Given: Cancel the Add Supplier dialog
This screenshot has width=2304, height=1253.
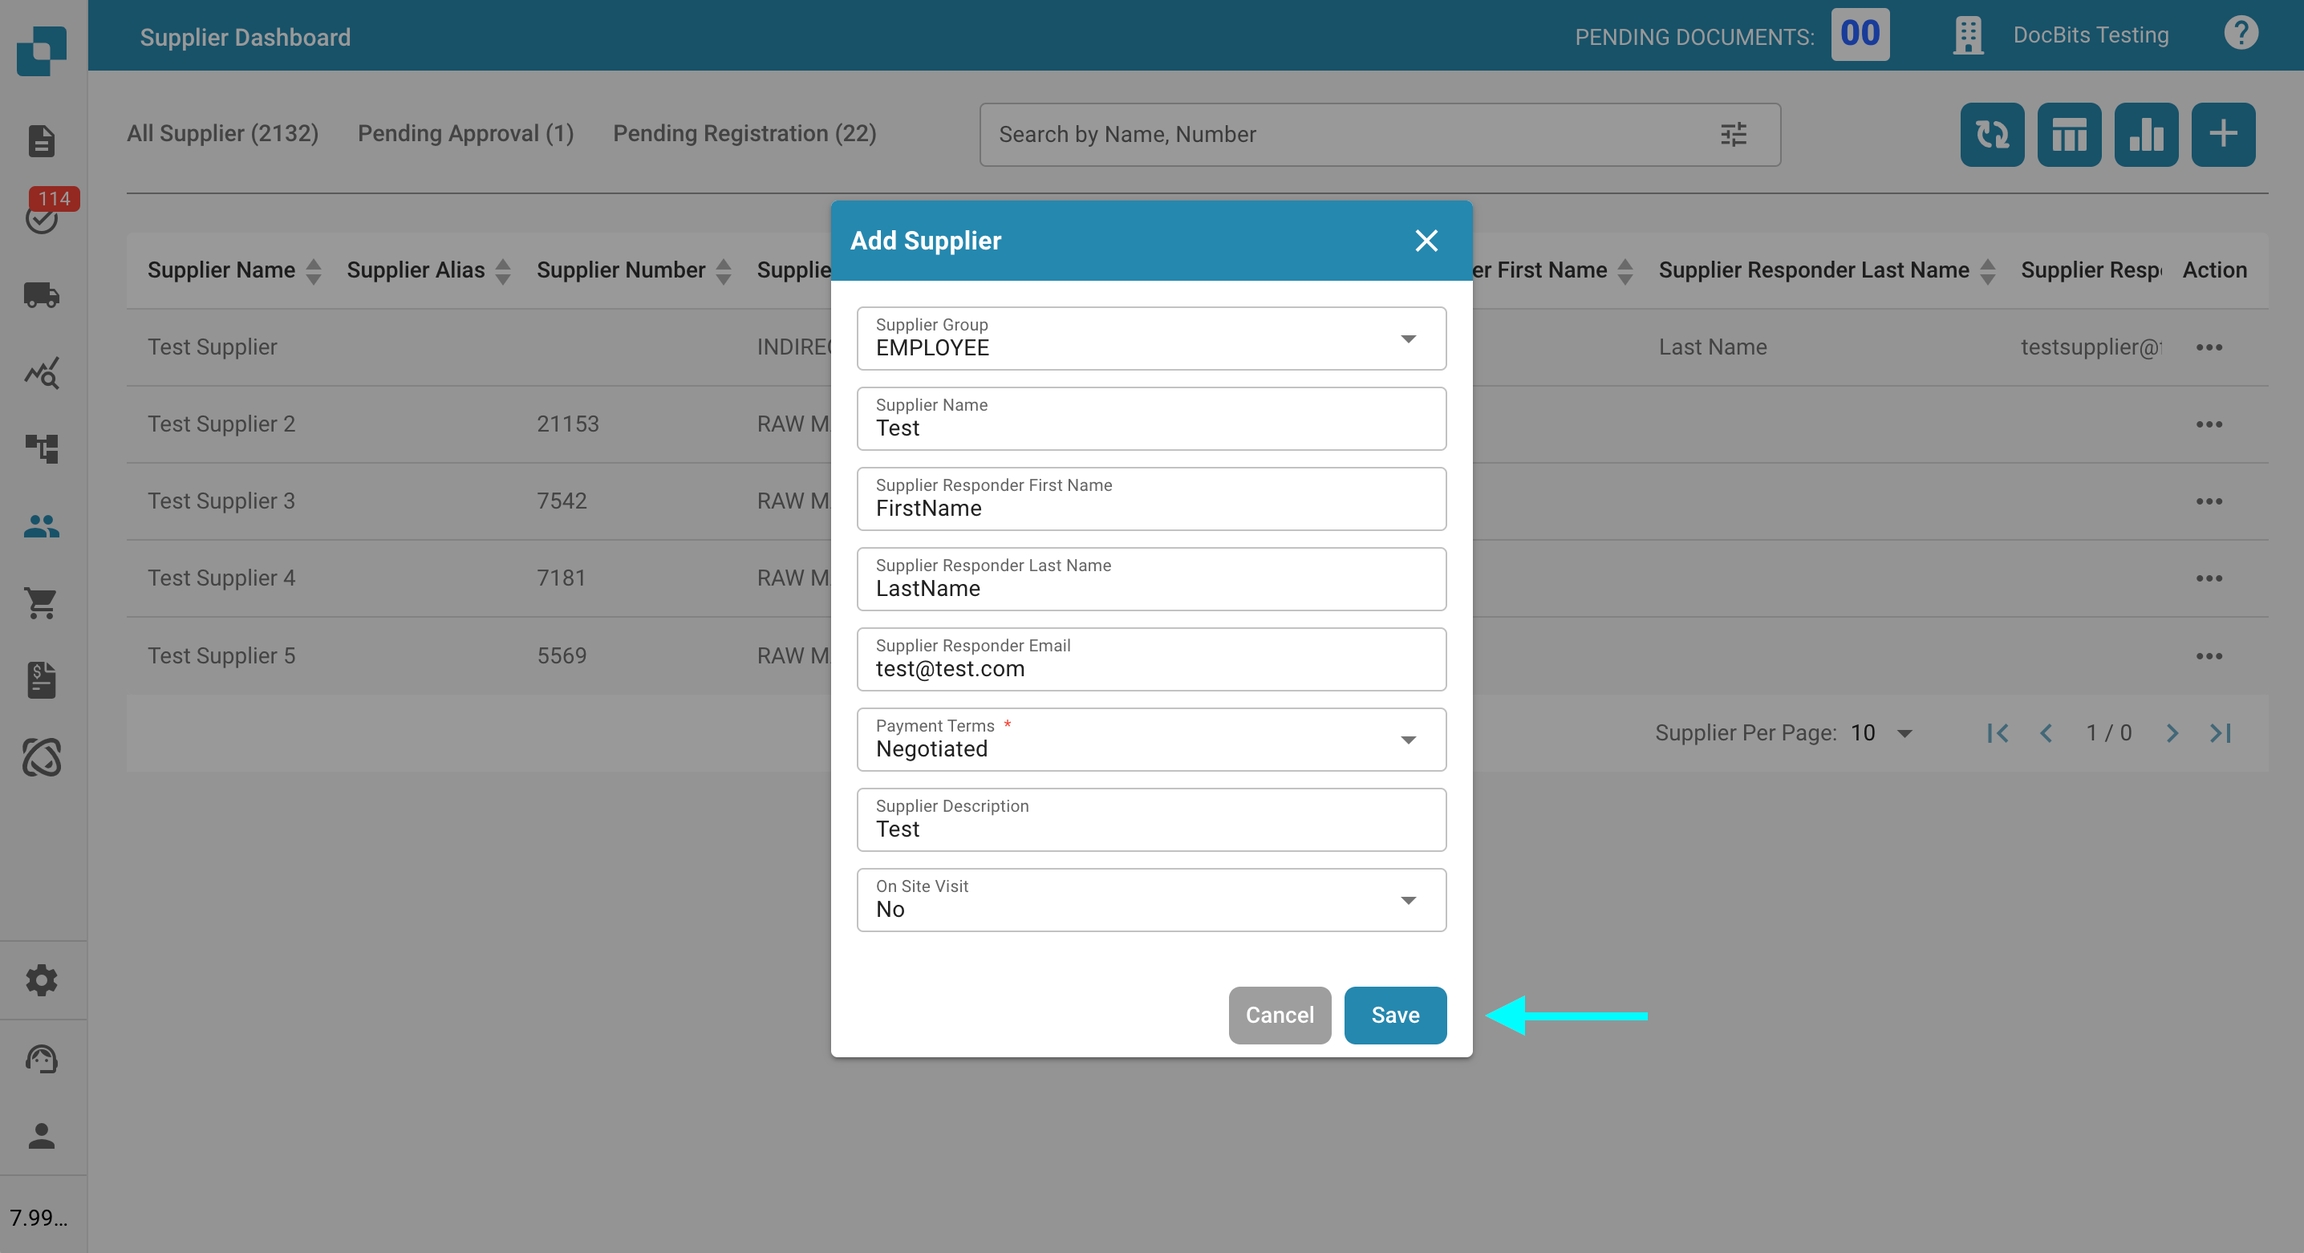Looking at the screenshot, I should click(1279, 1015).
